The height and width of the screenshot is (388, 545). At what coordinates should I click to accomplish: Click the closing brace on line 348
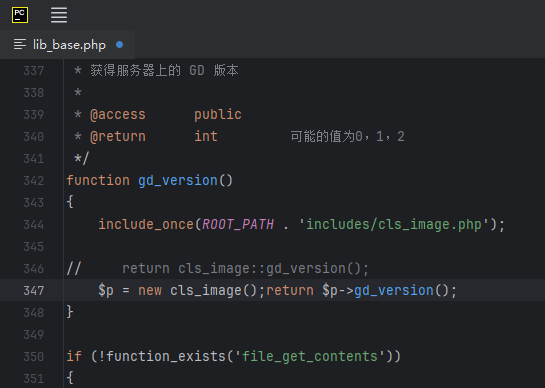pyautogui.click(x=70, y=312)
